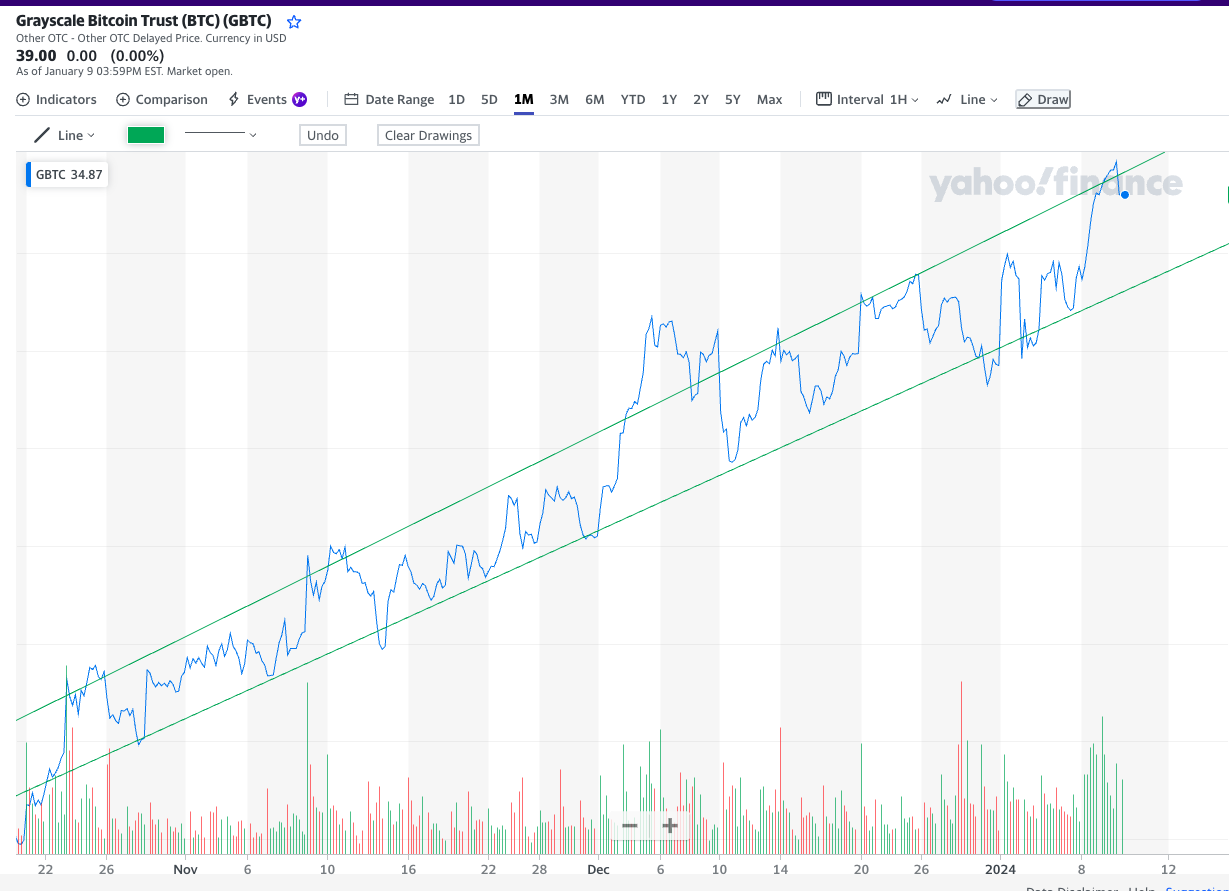Zoom out with the minus button
The image size is (1229, 891).
click(x=630, y=825)
